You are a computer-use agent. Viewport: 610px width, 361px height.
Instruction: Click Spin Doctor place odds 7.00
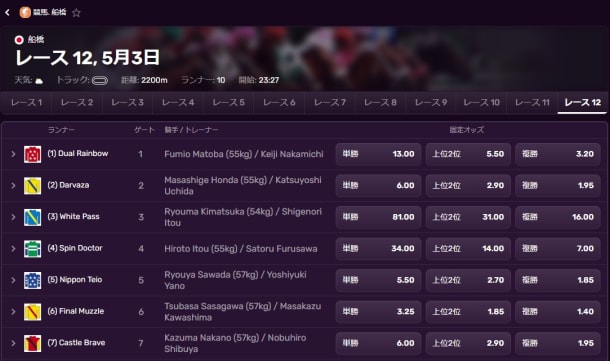click(558, 249)
